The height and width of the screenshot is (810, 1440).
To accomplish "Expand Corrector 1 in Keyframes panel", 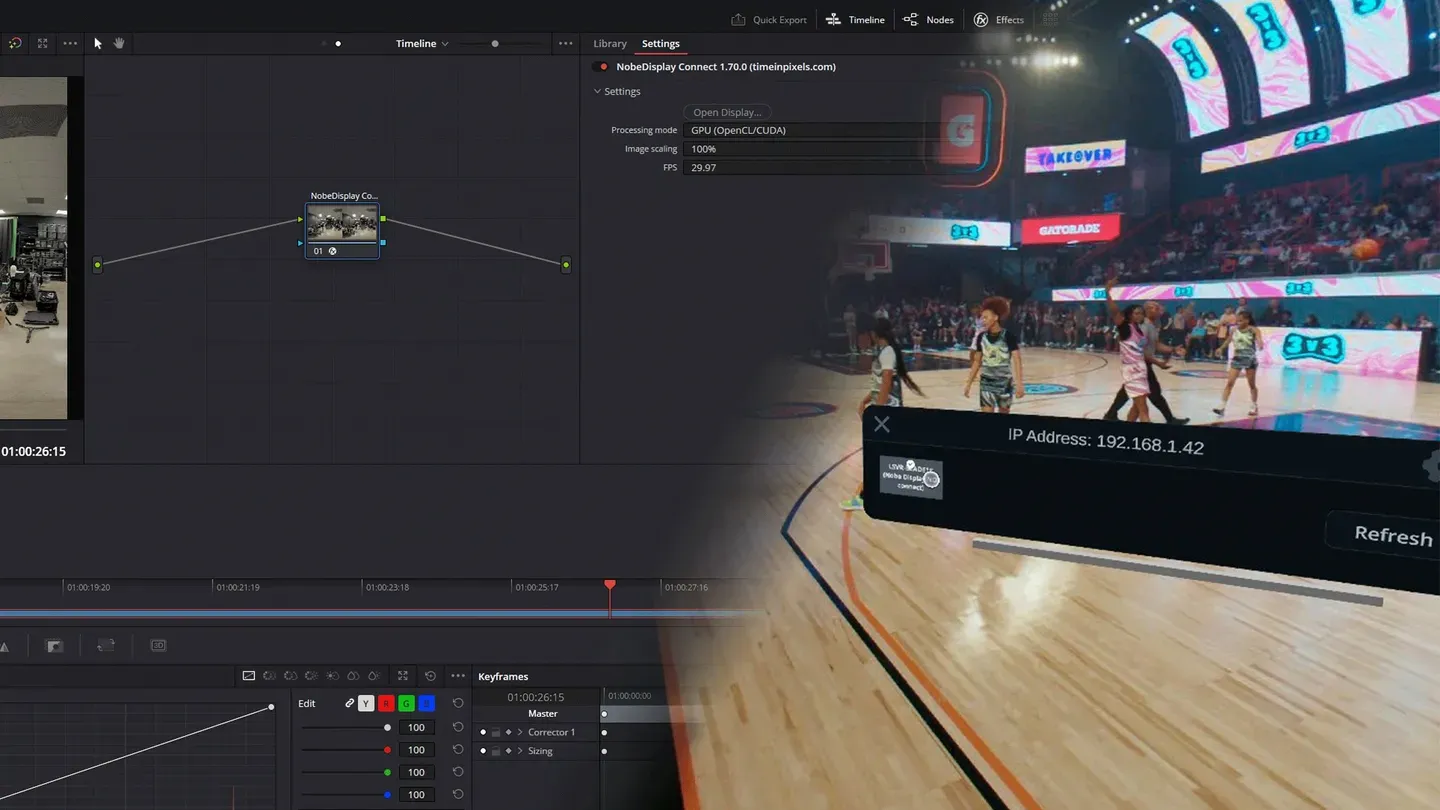I will [x=520, y=733].
